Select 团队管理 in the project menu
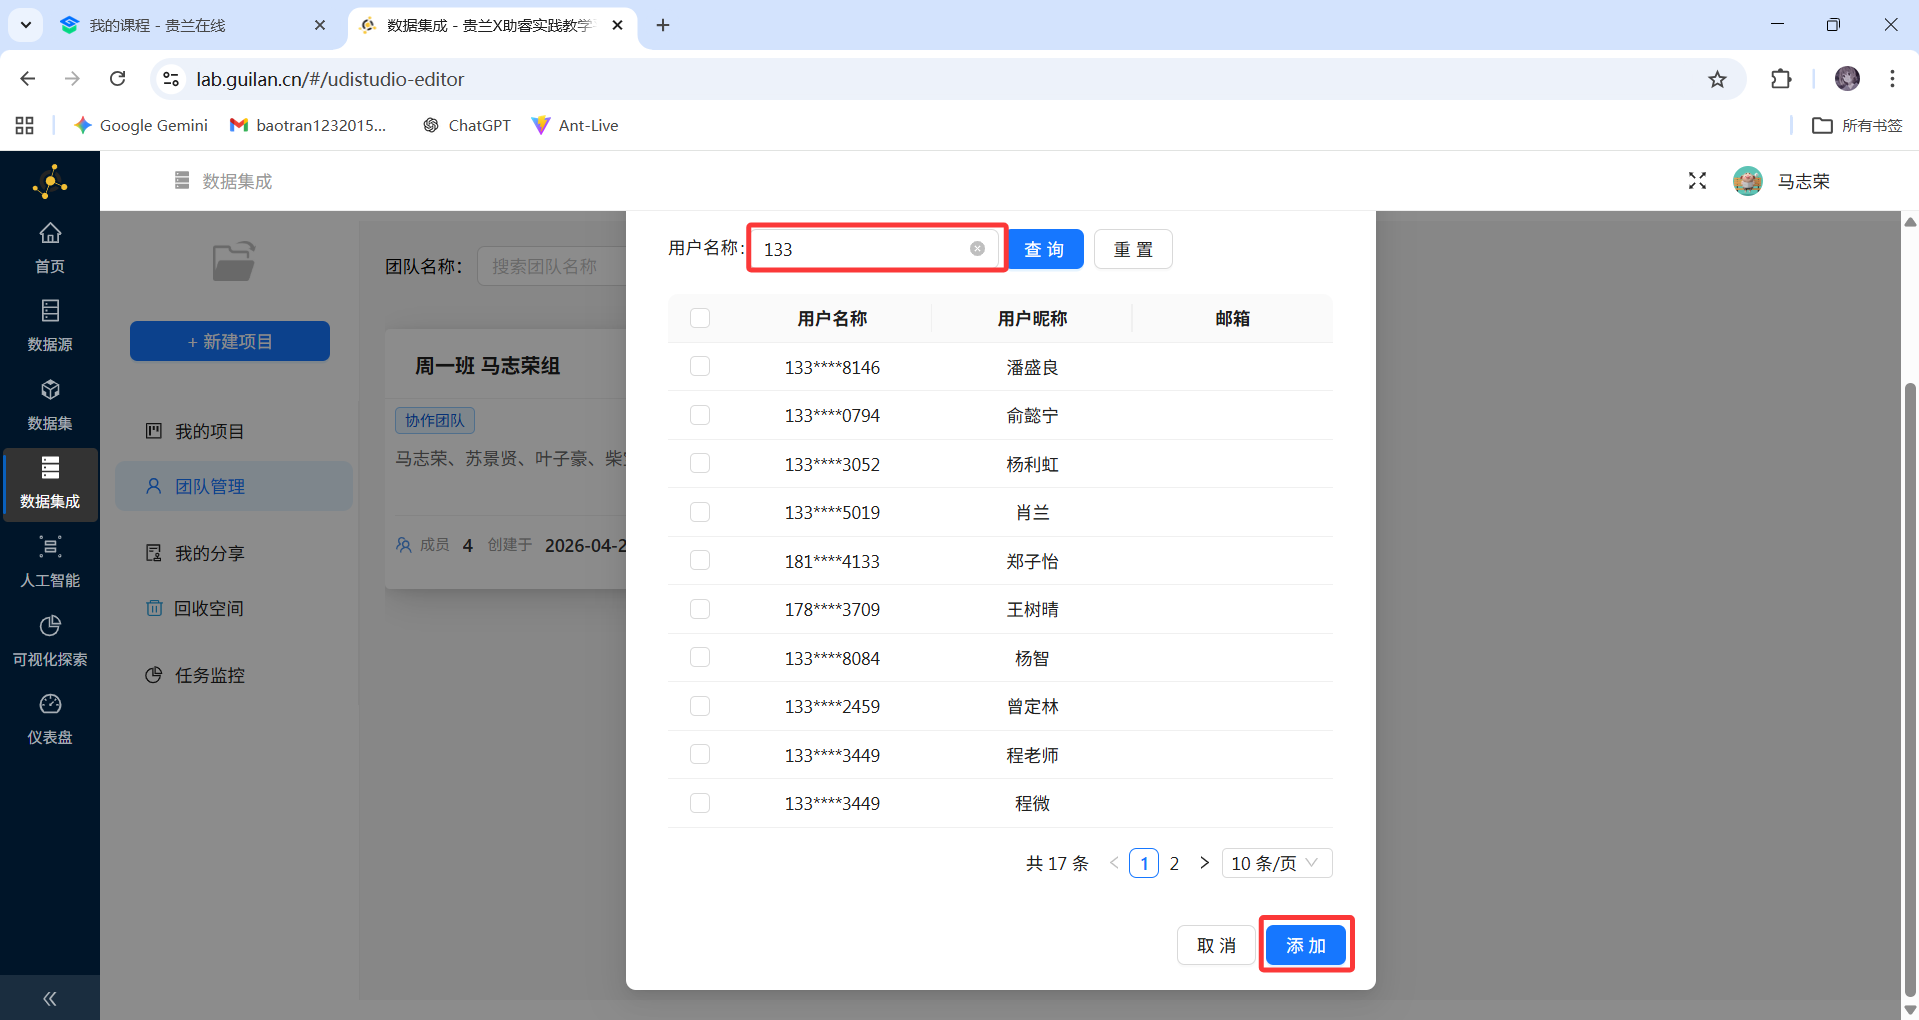Screen dimensions: 1919x1020 tap(209, 486)
